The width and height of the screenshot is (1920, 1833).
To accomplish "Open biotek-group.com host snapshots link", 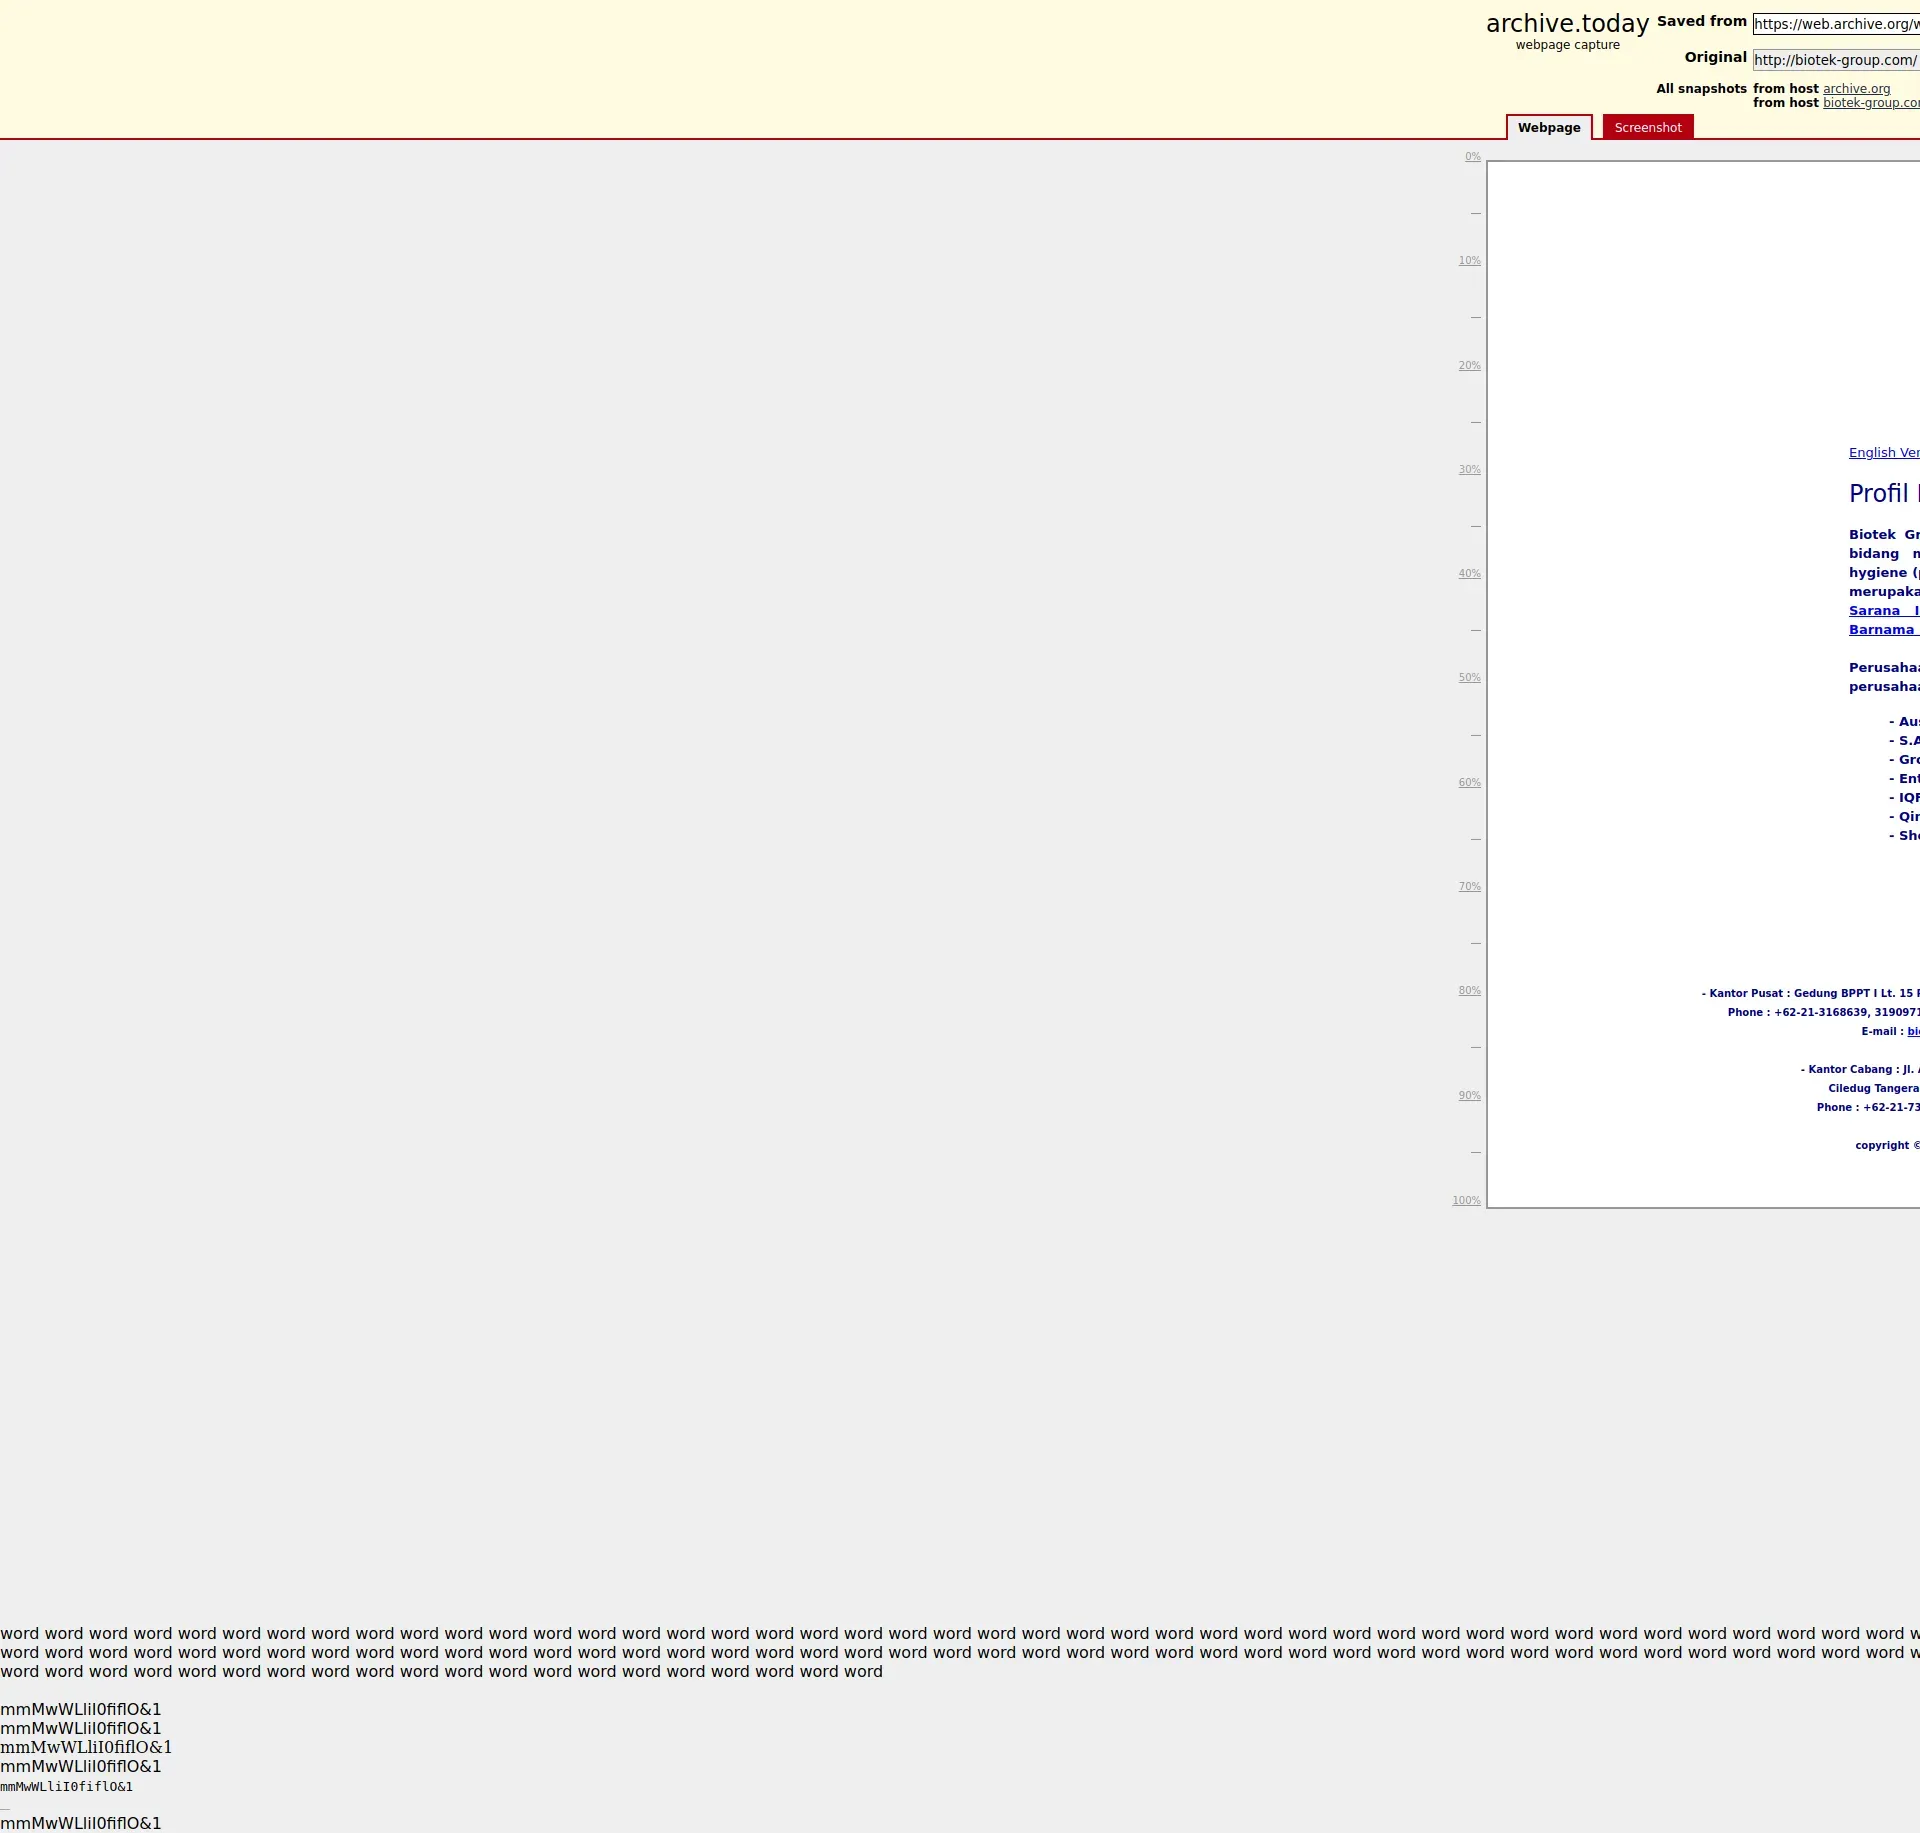I will pos(1870,103).
